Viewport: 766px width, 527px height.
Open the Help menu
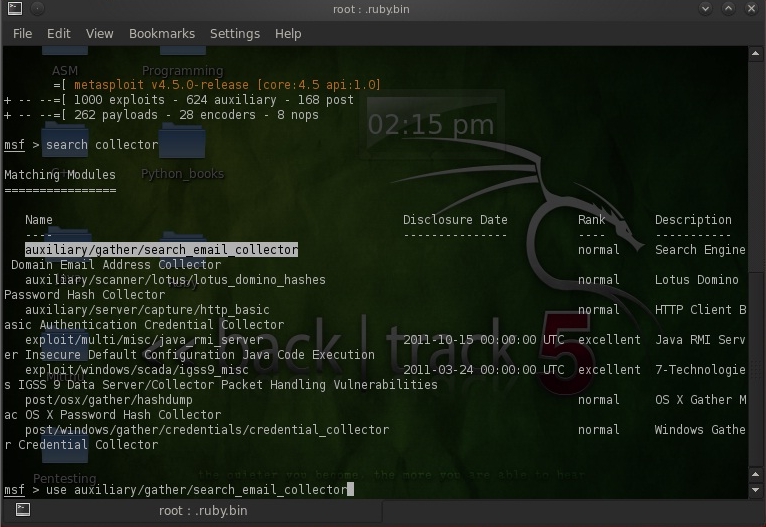tap(288, 34)
